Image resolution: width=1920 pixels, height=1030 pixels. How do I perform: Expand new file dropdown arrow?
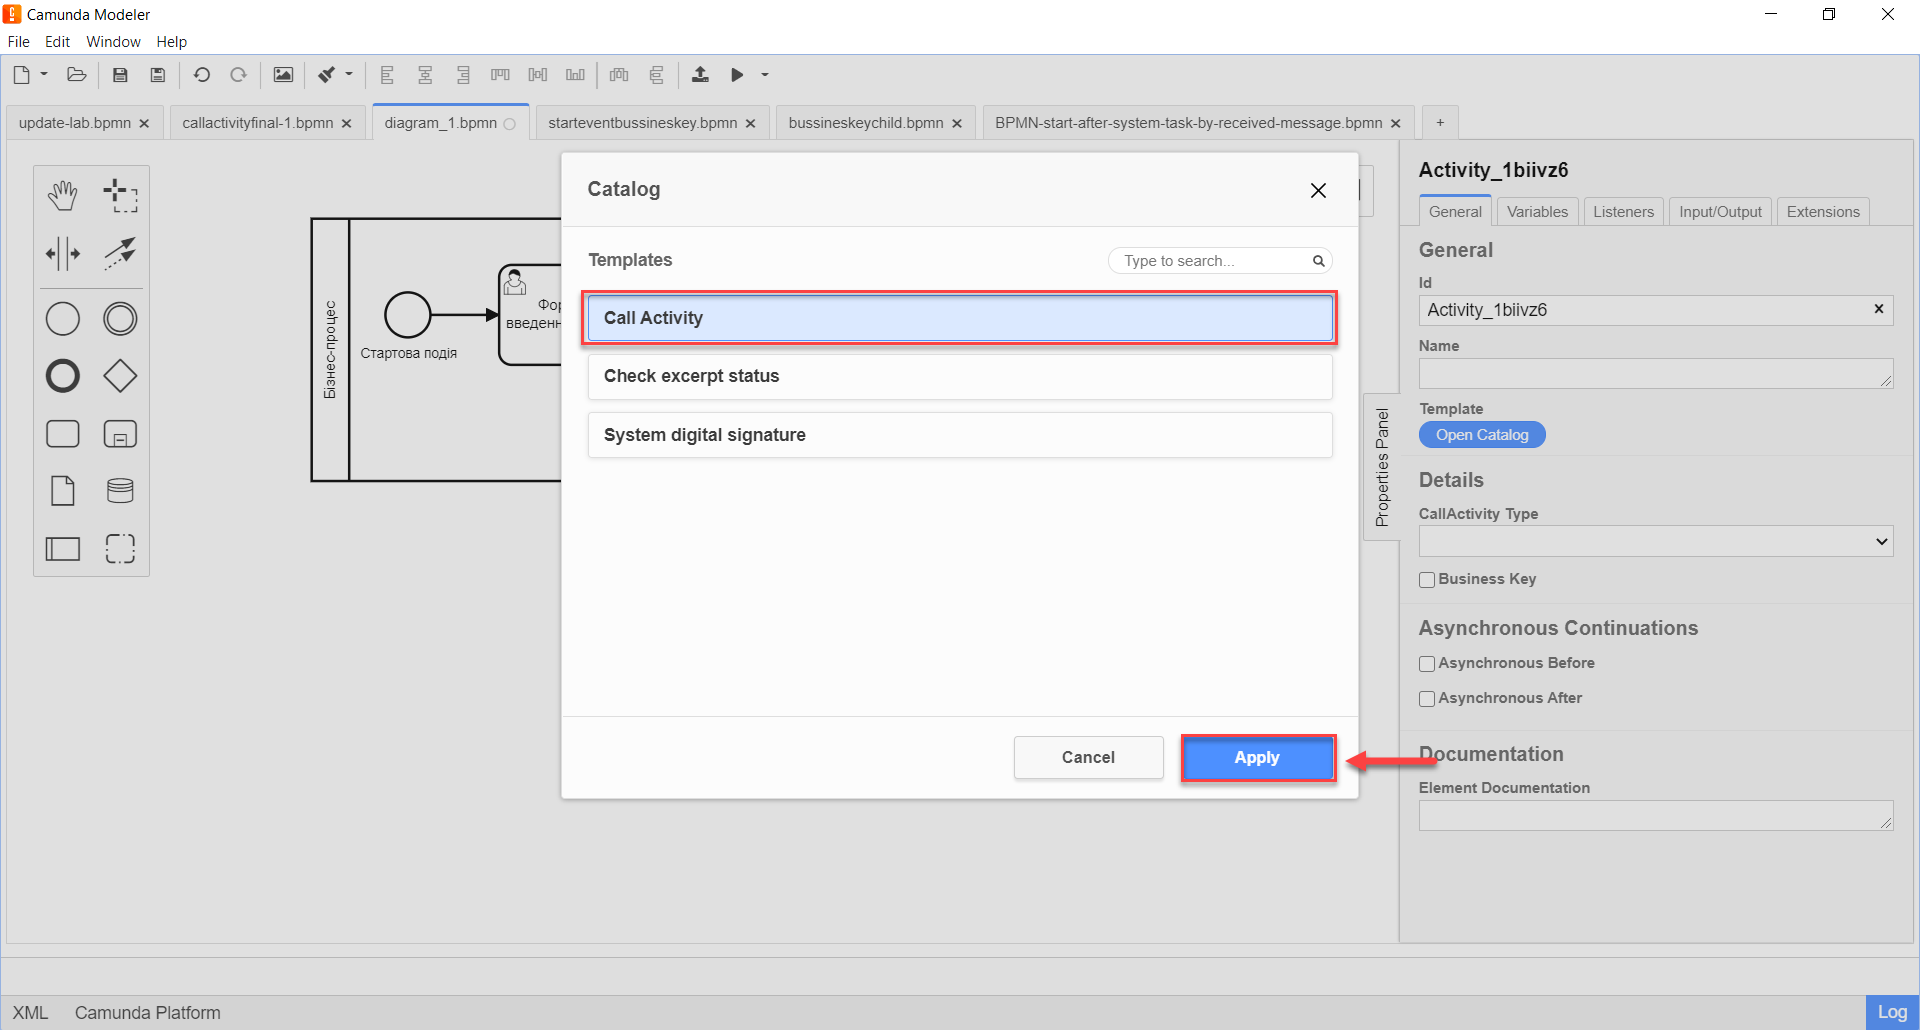point(44,75)
